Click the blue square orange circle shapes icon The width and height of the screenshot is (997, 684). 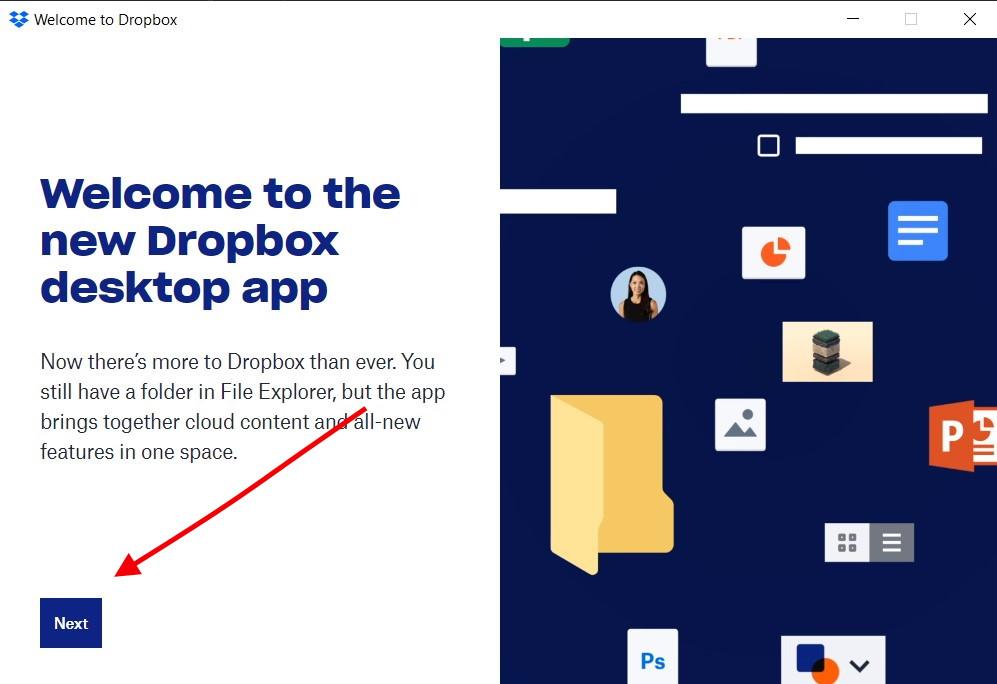coord(818,664)
